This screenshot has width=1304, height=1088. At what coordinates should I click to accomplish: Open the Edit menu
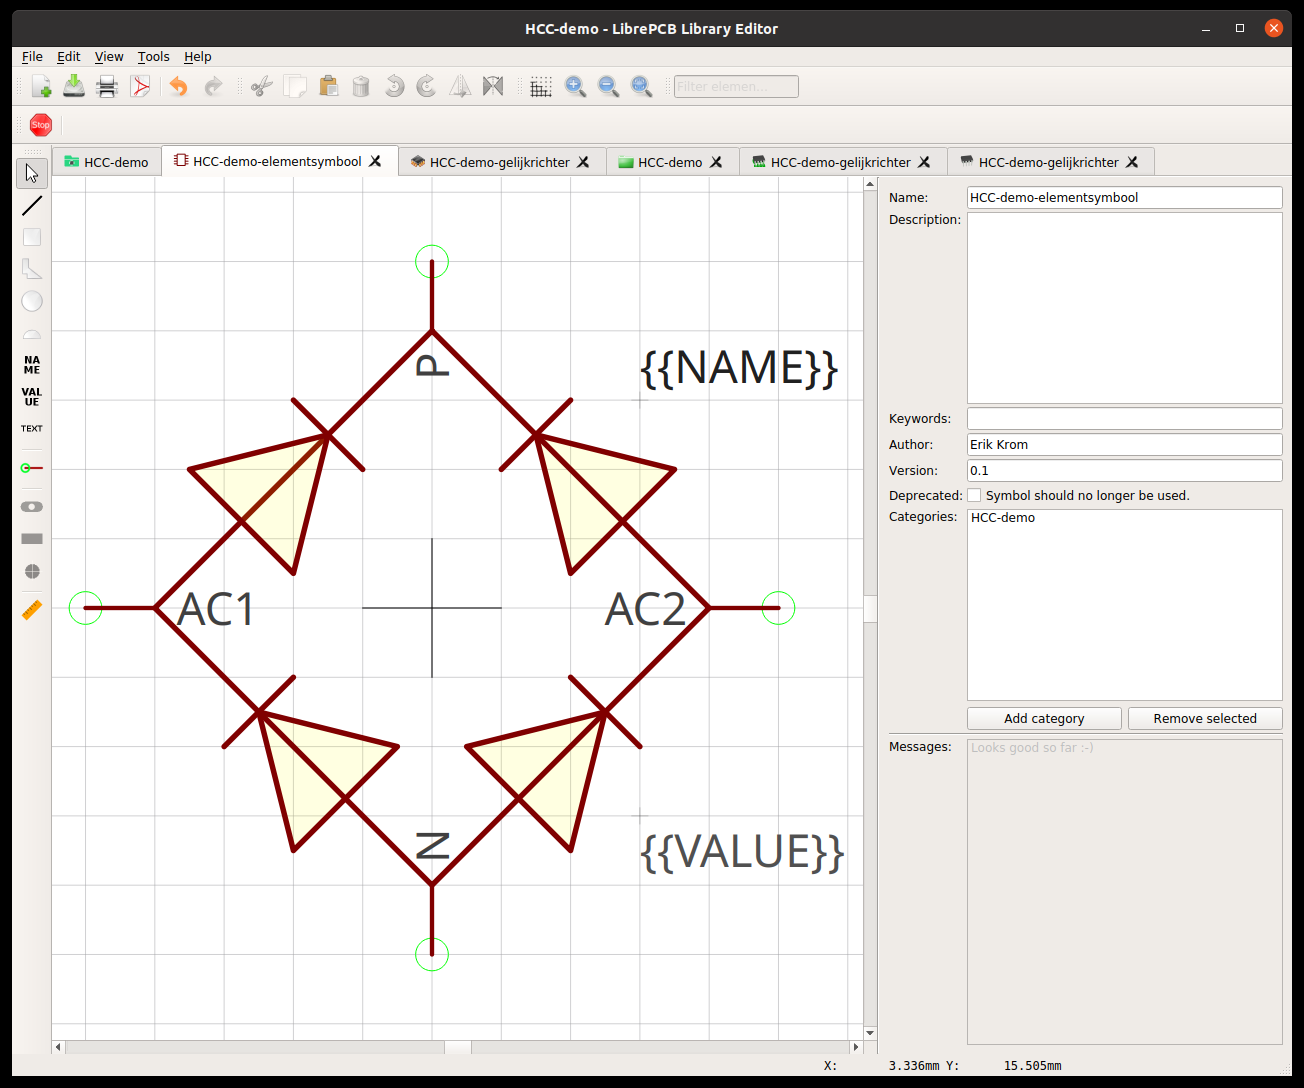(x=68, y=57)
